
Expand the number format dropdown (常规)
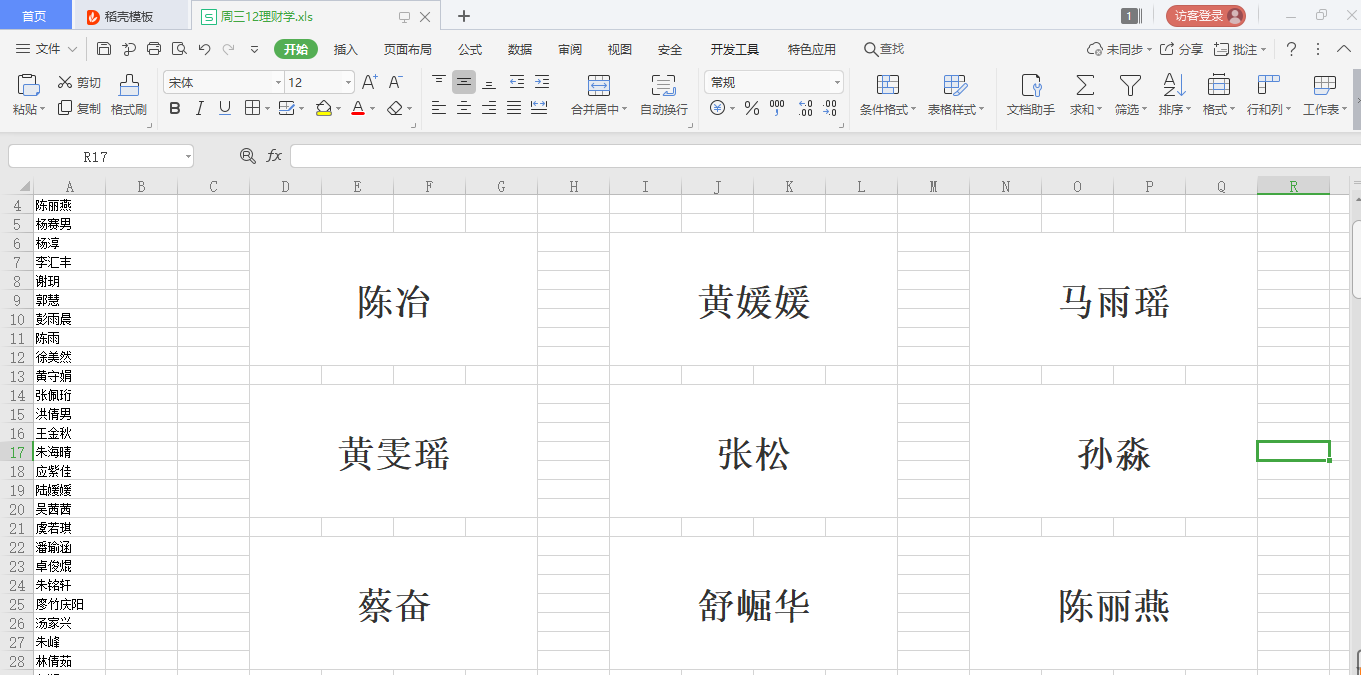coord(836,82)
